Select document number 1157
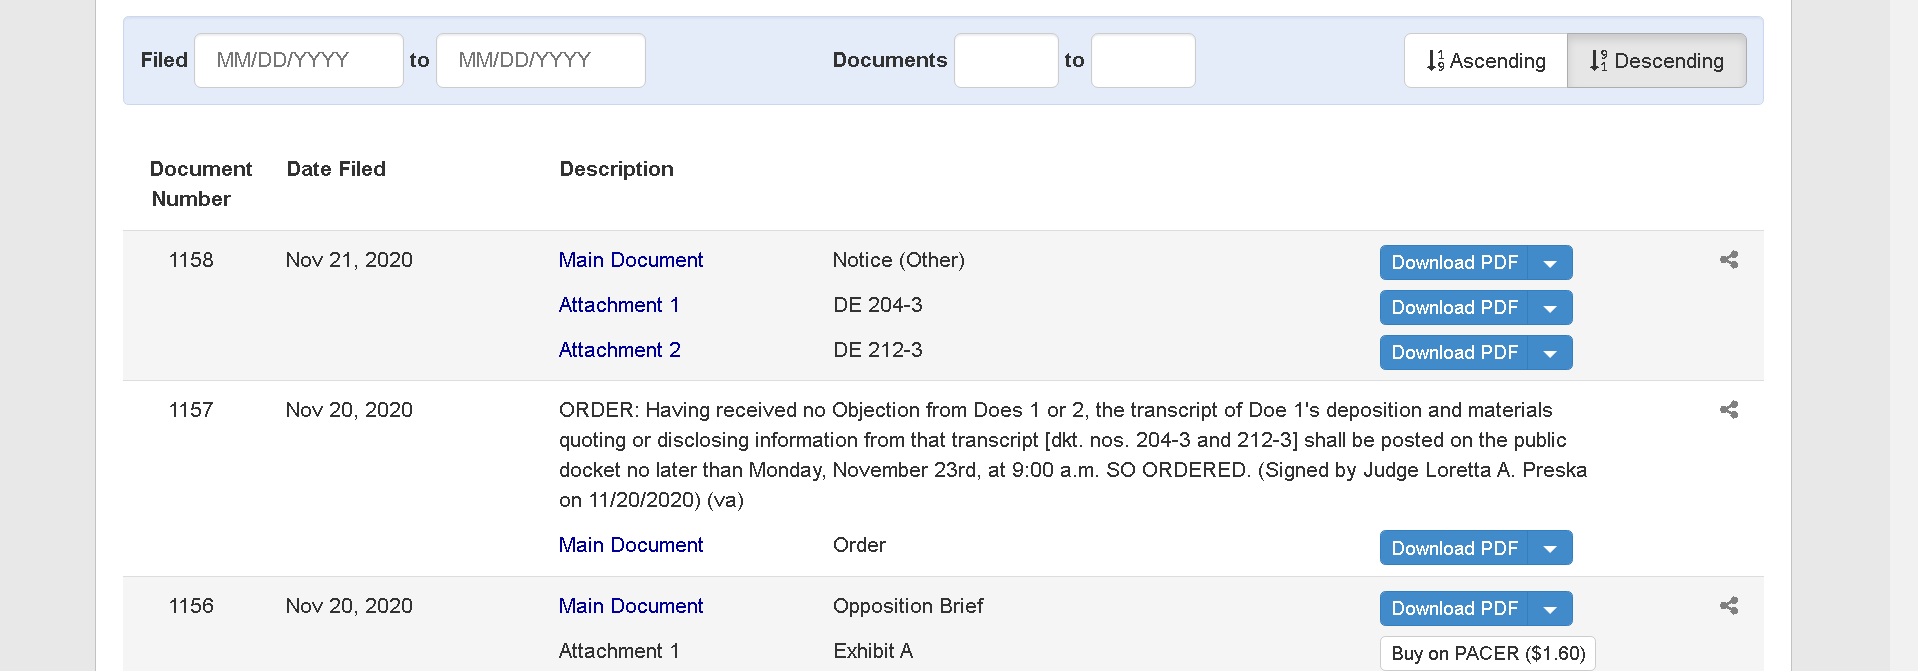1919x671 pixels. tap(191, 410)
